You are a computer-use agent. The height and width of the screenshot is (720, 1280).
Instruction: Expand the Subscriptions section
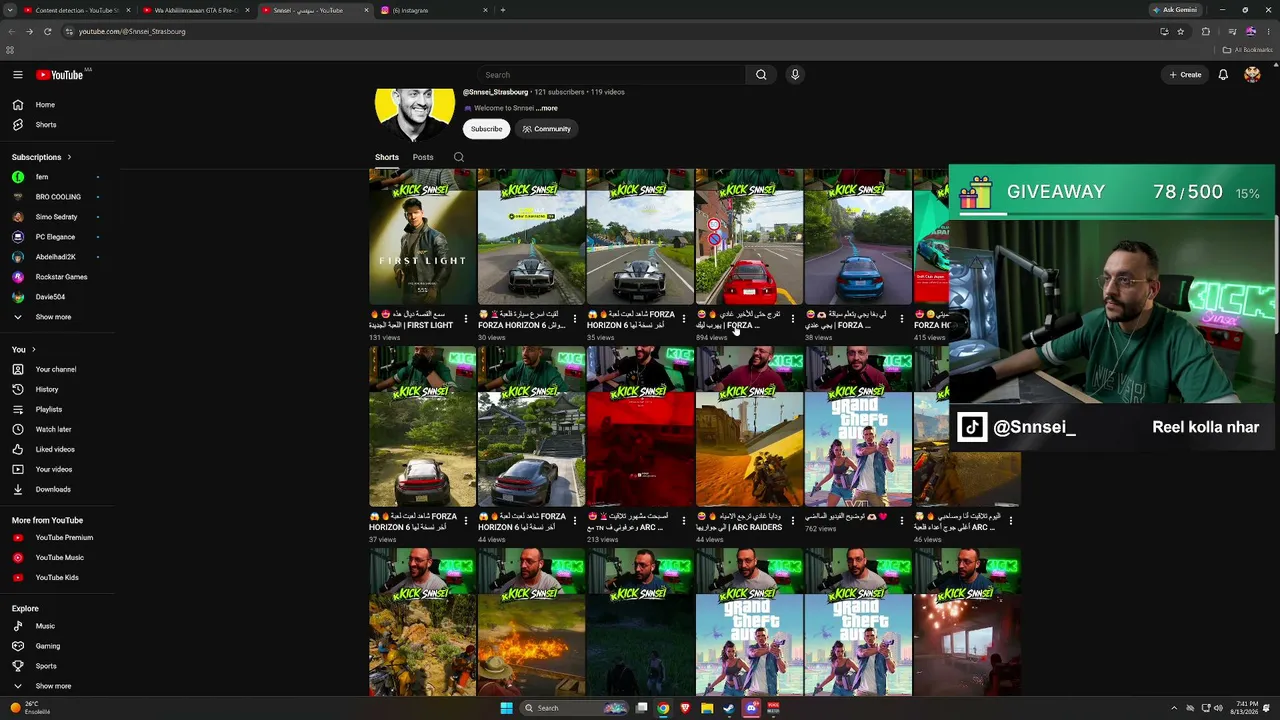(41, 157)
